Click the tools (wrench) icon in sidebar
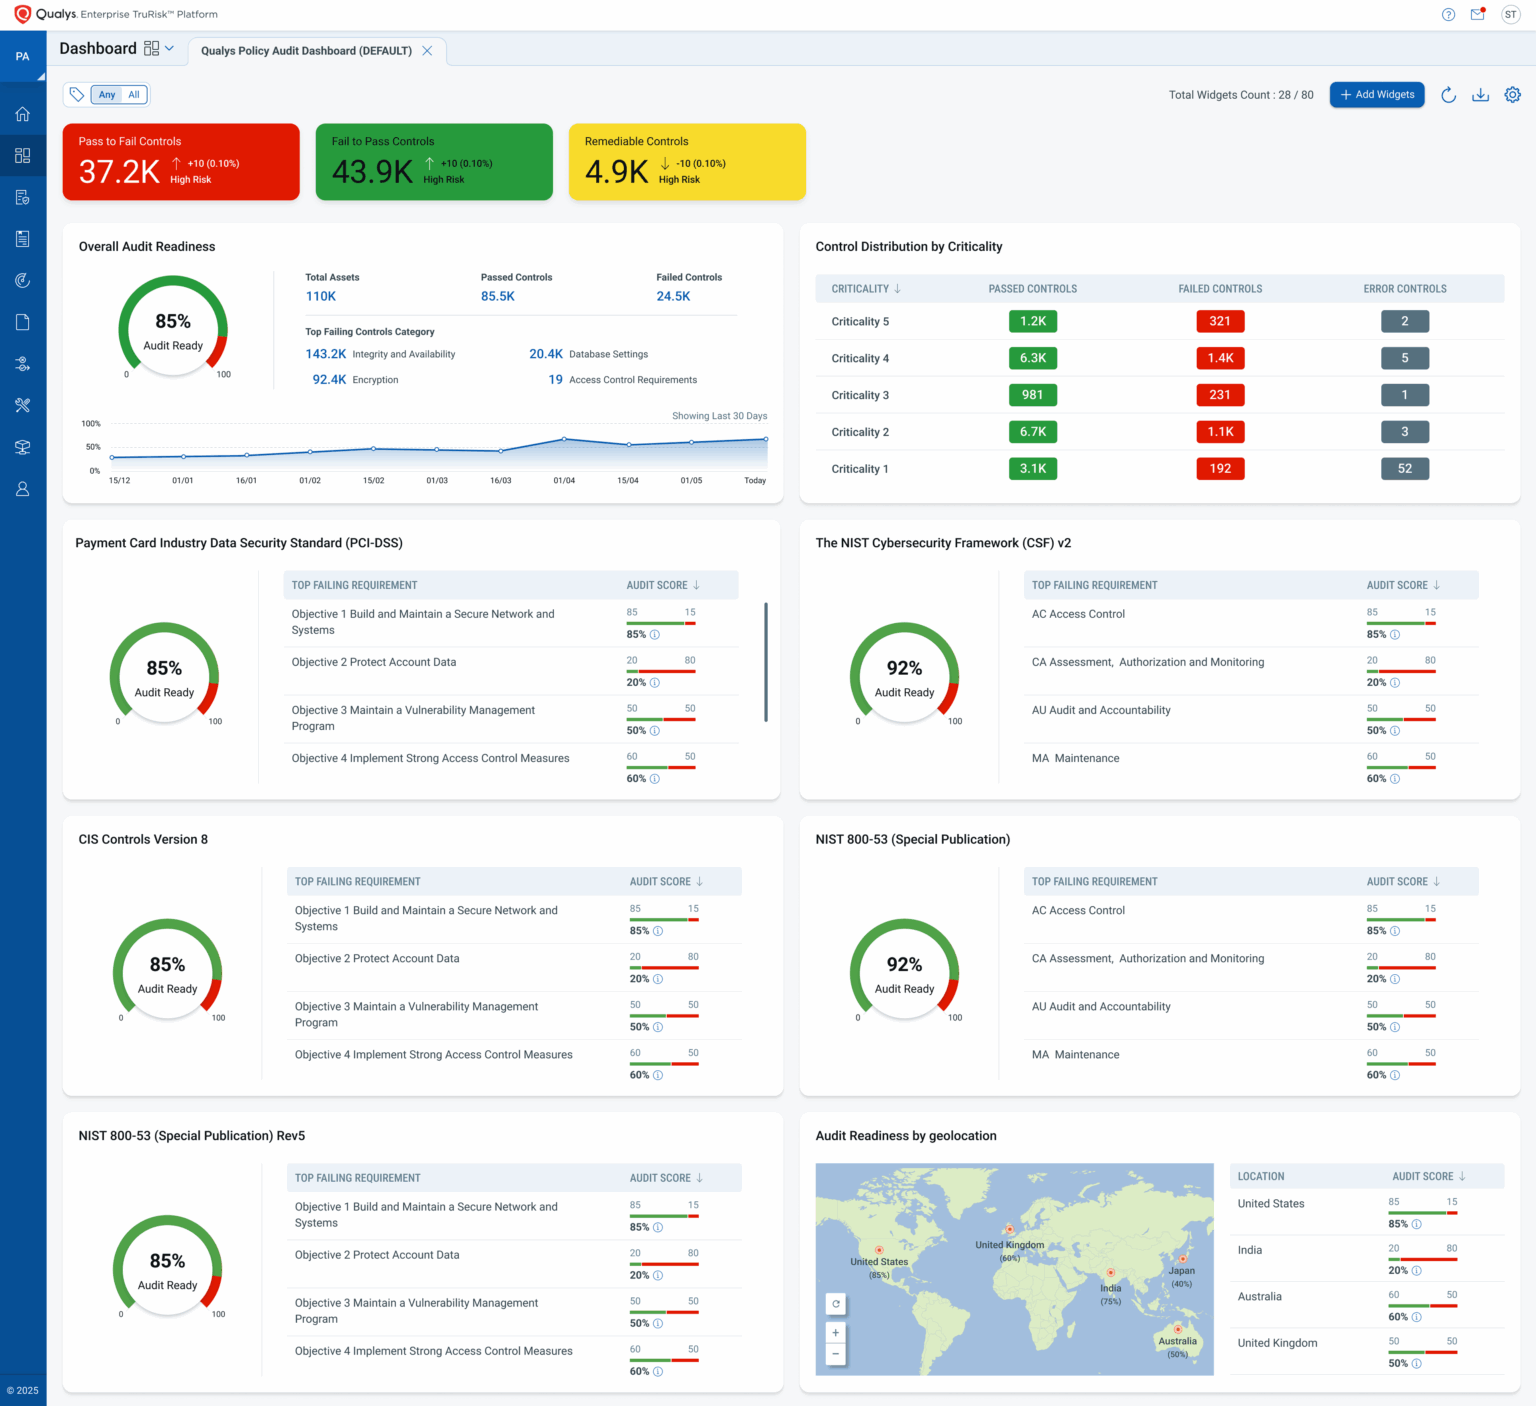The image size is (1536, 1406). click(22, 405)
